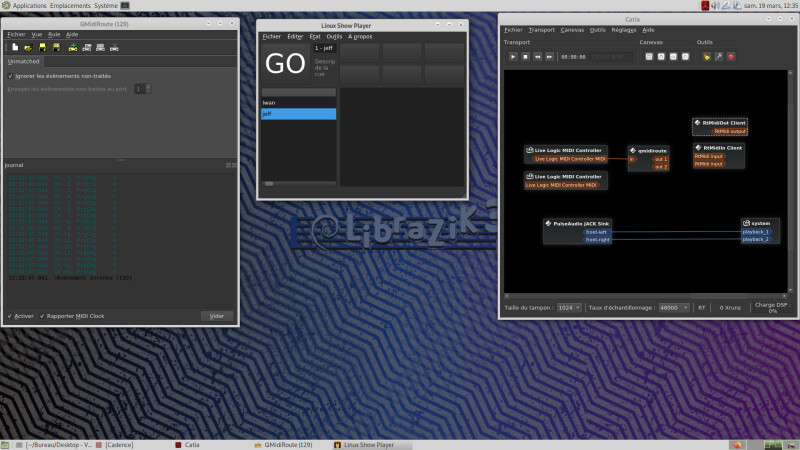Click the Save icon in QMidiRoute toolbar

pos(42,47)
